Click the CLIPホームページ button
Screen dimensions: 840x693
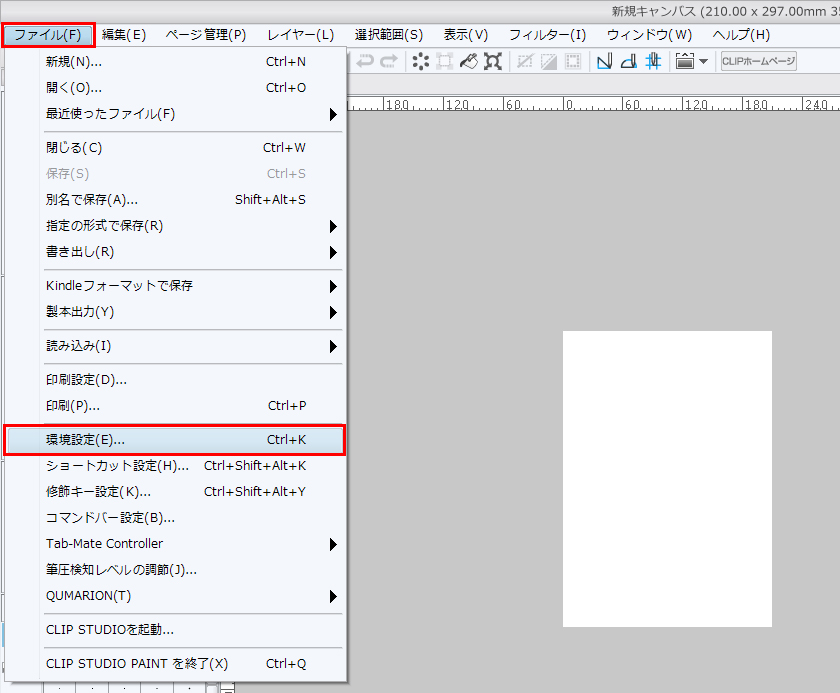pyautogui.click(x=758, y=62)
